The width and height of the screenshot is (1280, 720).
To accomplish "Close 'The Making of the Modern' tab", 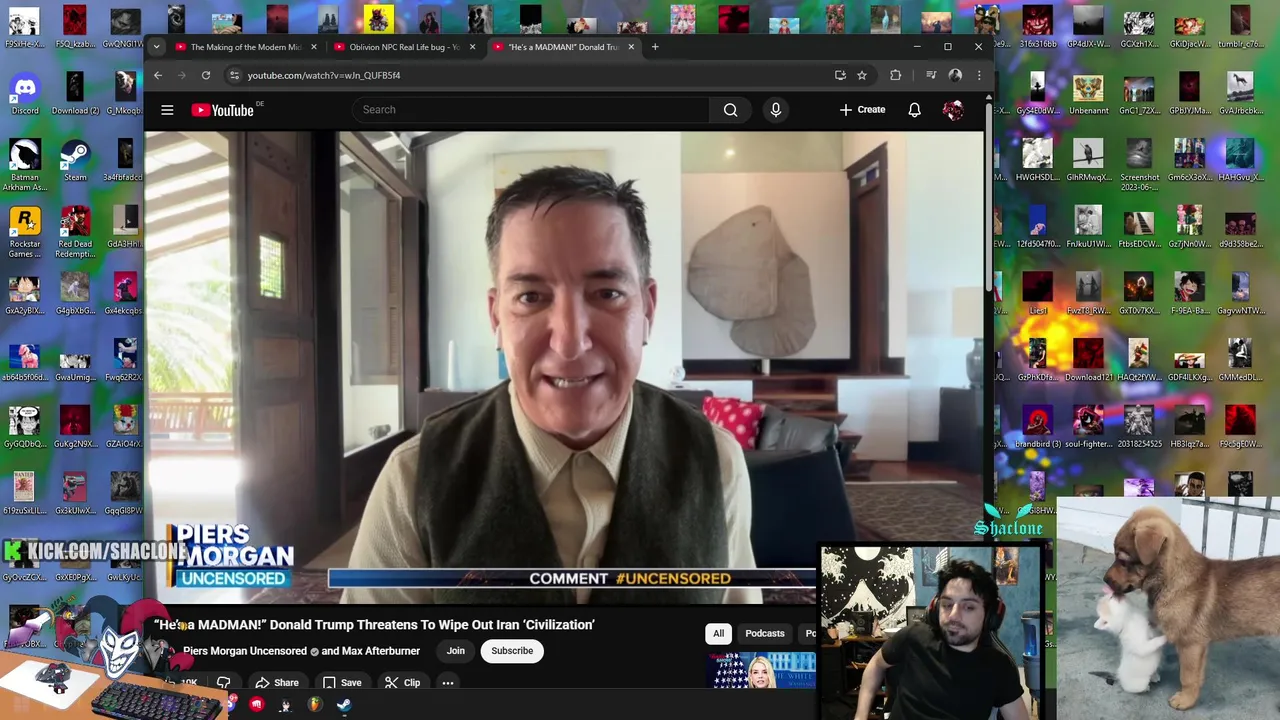I will coord(313,47).
